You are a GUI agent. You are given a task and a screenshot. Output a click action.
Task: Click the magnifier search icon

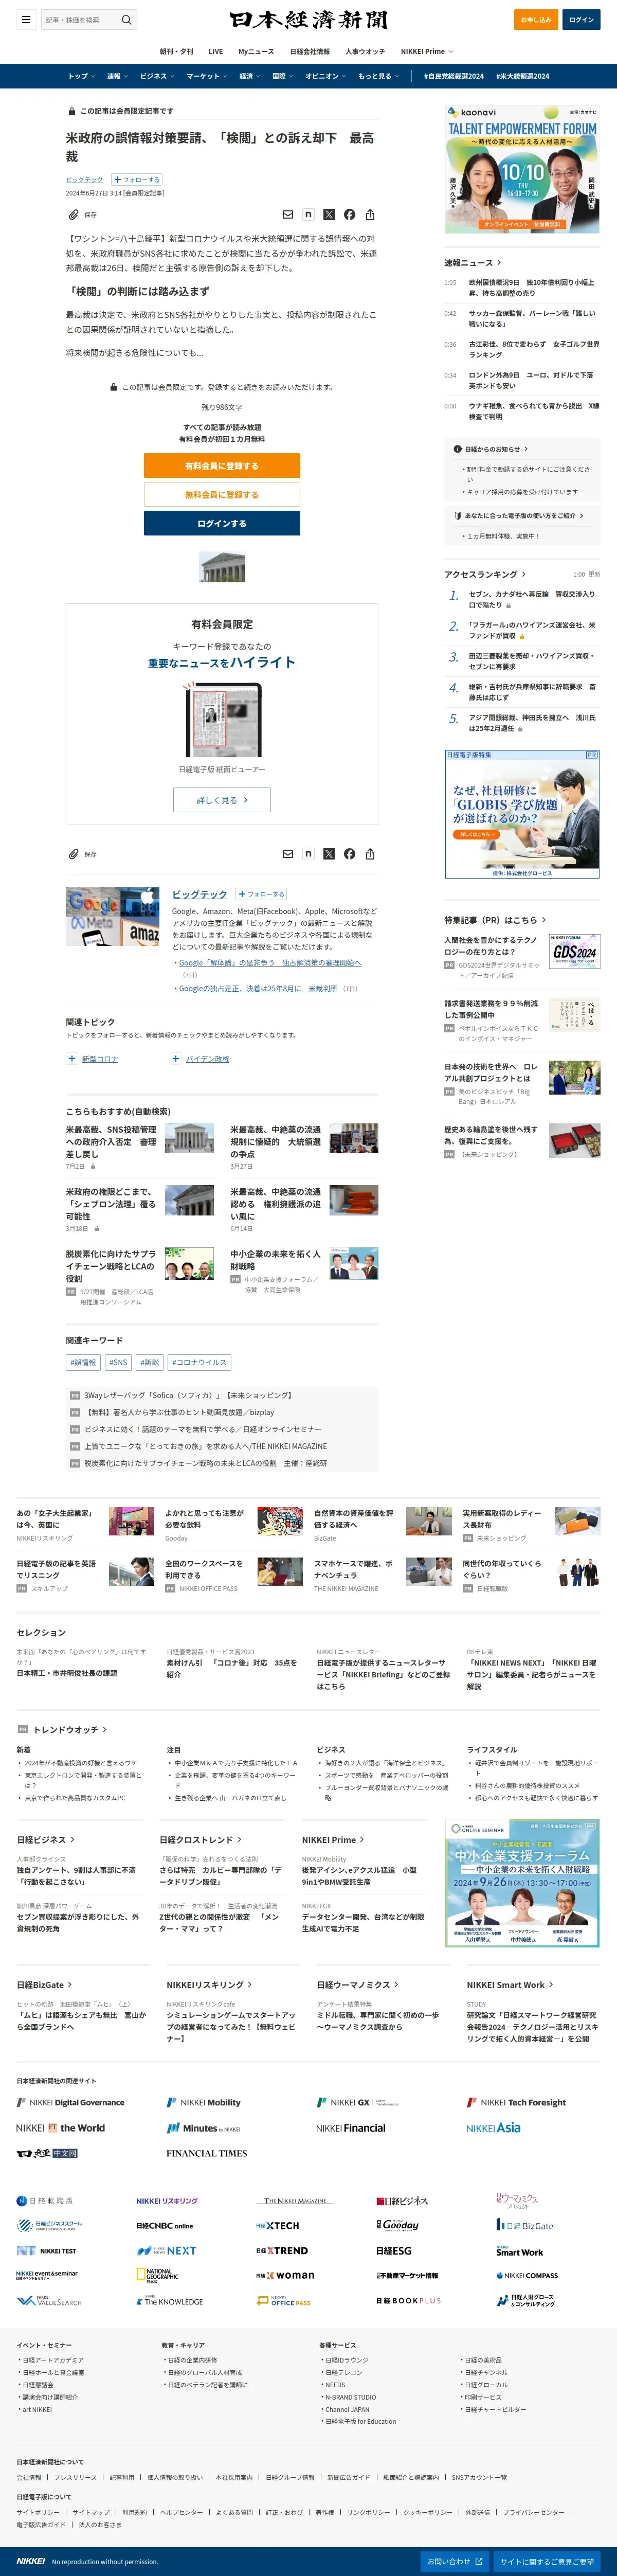pyautogui.click(x=126, y=19)
